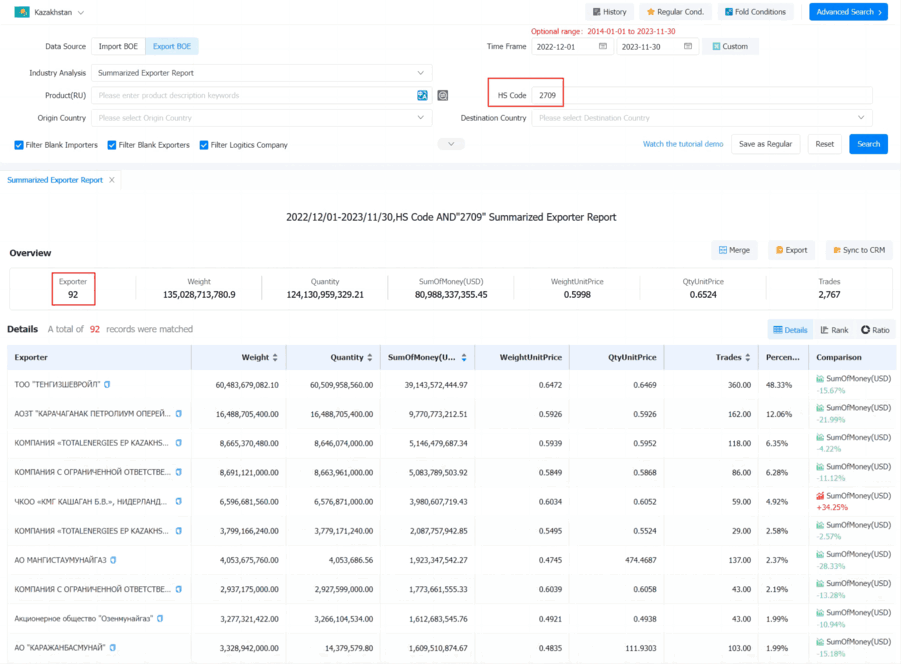Copy the ТОО ТЕНГИЗШЕВРОЙЛ exporter name icon
Viewport: 901px width, 664px height.
(x=107, y=384)
